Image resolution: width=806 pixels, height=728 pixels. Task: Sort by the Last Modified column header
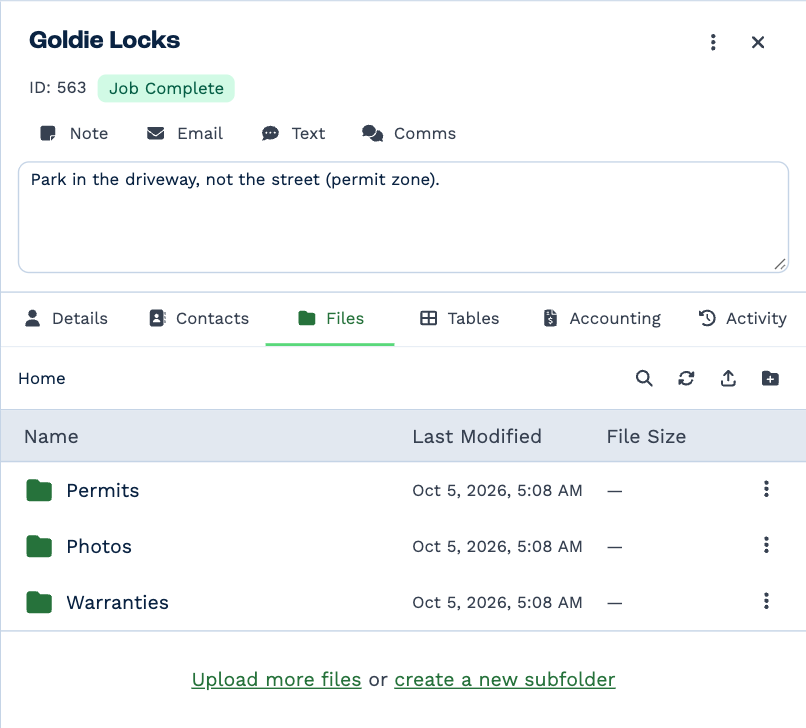(x=477, y=436)
